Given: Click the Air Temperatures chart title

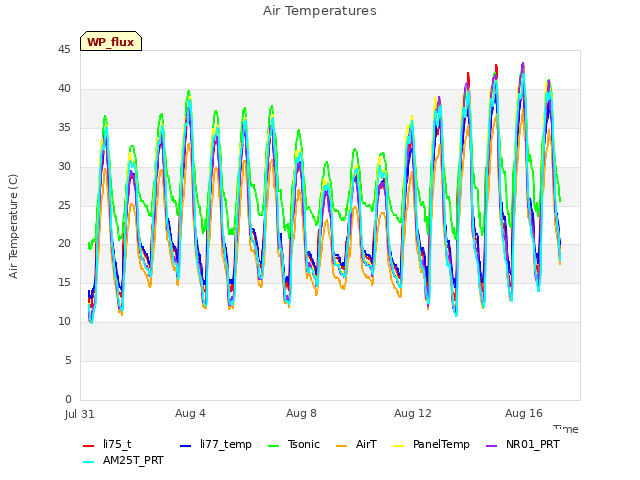Looking at the screenshot, I should pyautogui.click(x=320, y=11).
